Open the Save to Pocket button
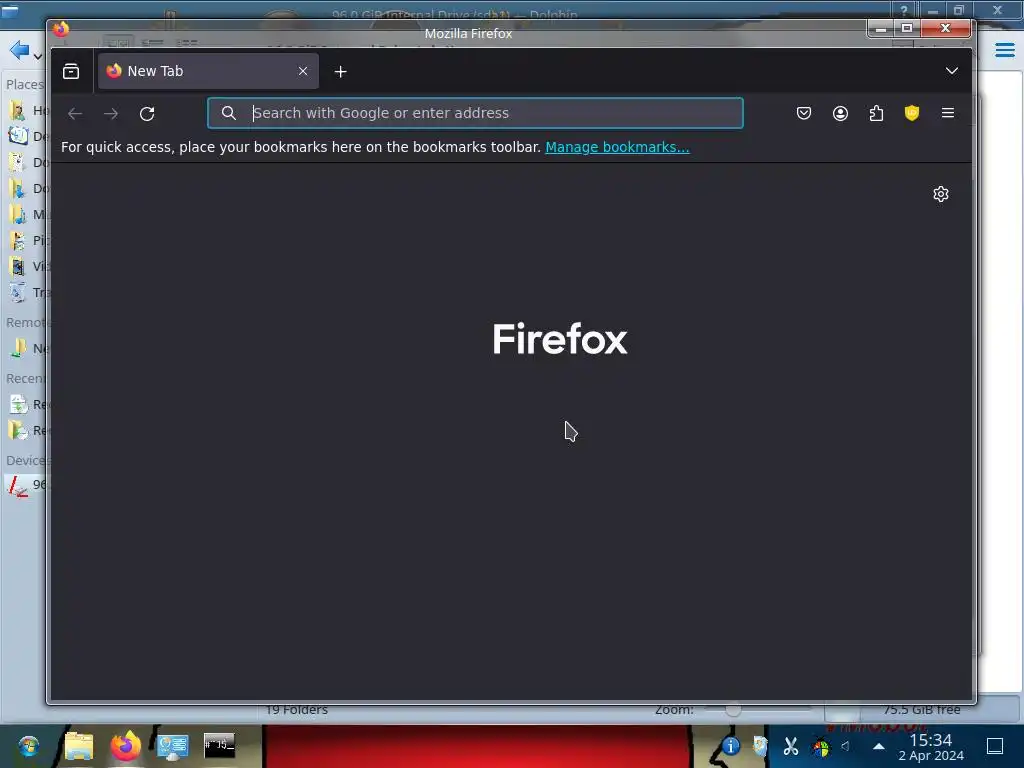Viewport: 1024px width, 768px height. click(804, 113)
